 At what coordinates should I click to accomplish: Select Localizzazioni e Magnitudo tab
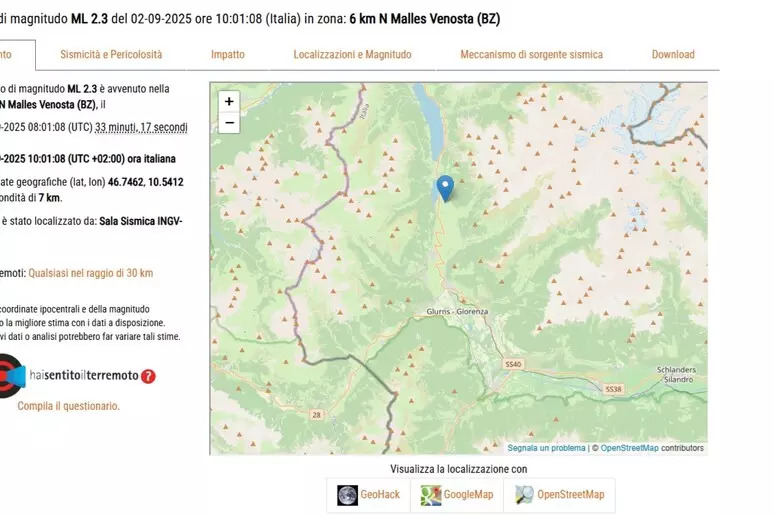point(352,55)
